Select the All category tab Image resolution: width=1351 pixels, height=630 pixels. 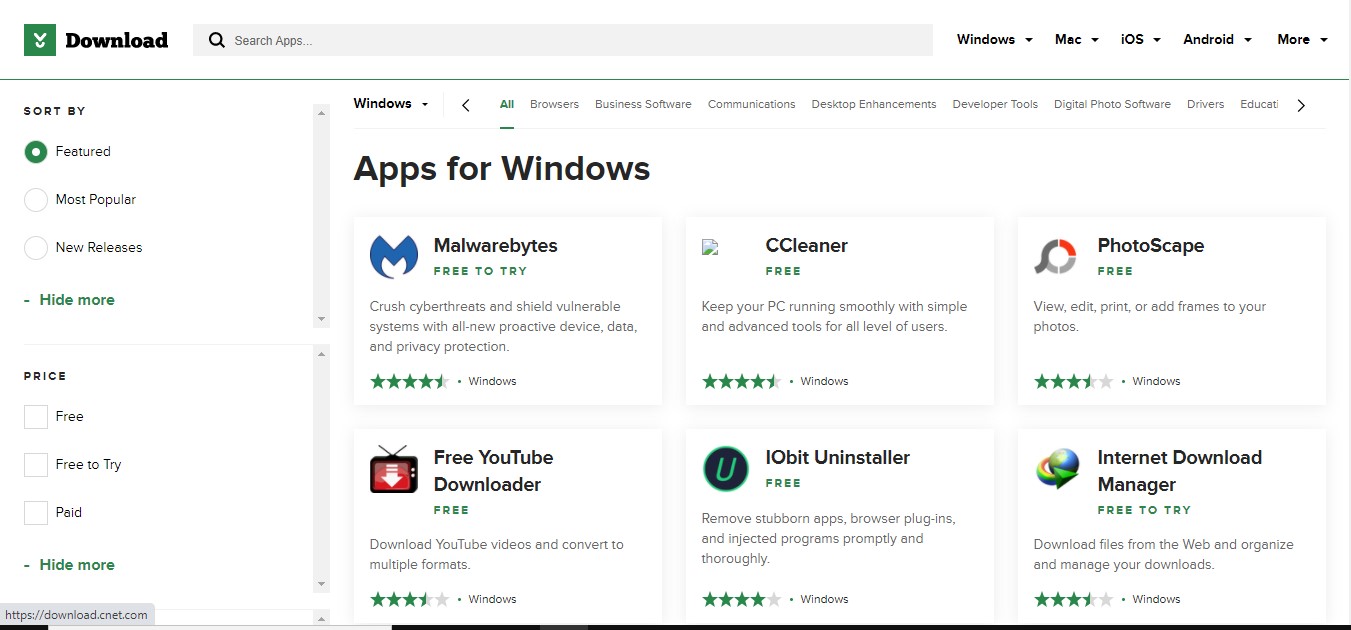tap(507, 104)
